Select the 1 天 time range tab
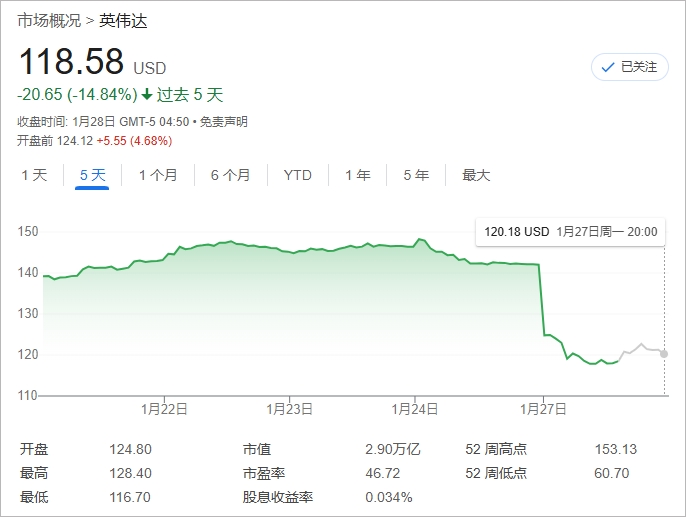Image resolution: width=686 pixels, height=517 pixels. (x=35, y=175)
